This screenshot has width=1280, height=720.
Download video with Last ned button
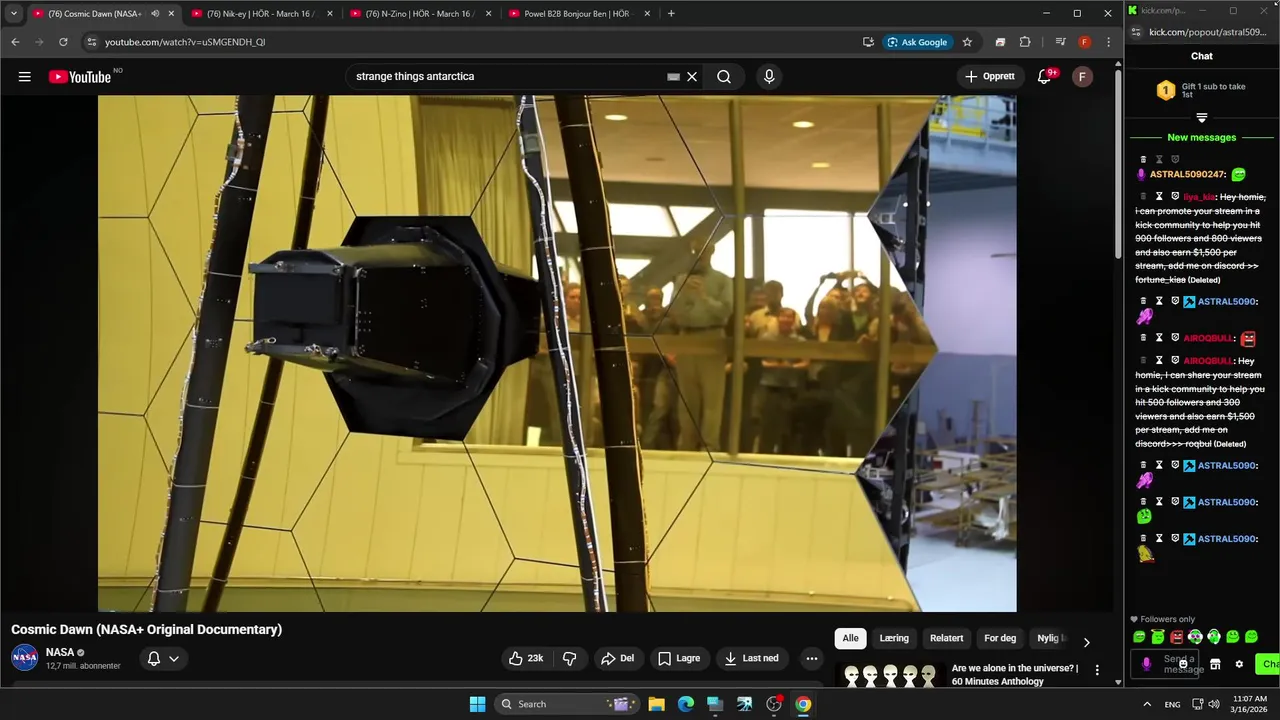tap(751, 658)
